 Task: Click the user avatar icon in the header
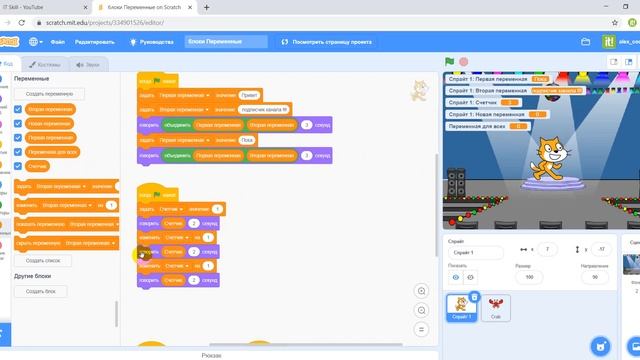click(609, 42)
